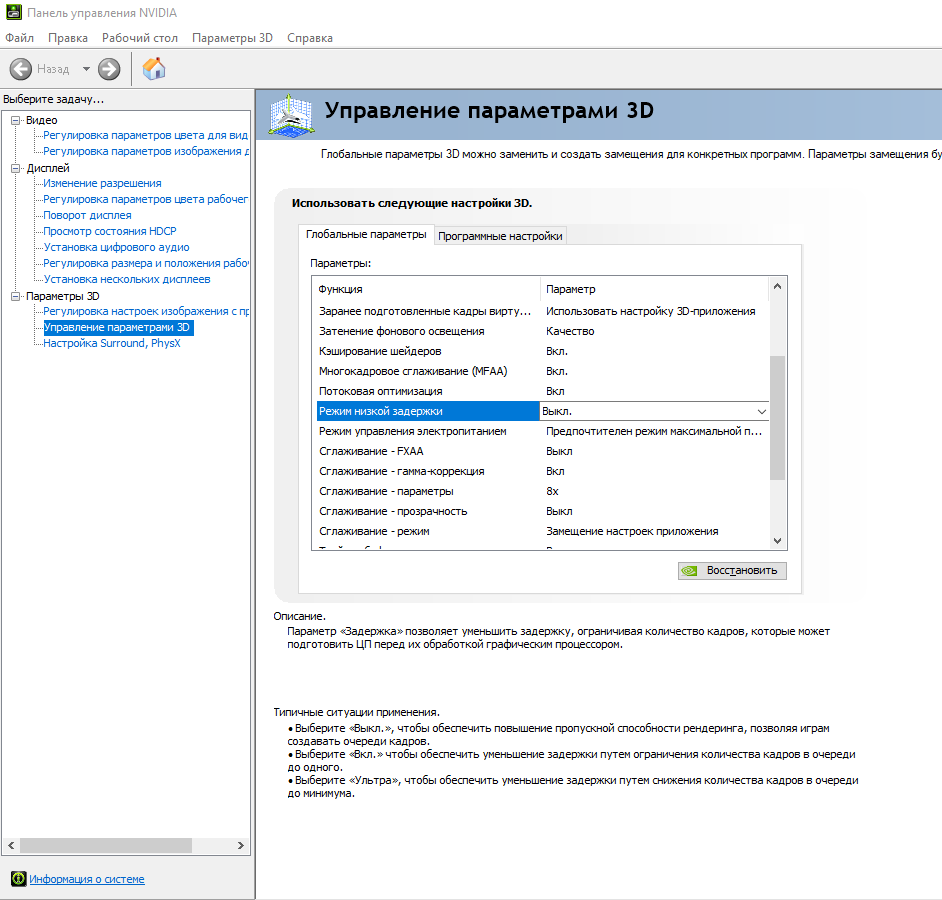
Task: Open Режим низкой задержки dropdown
Action: [x=761, y=412]
